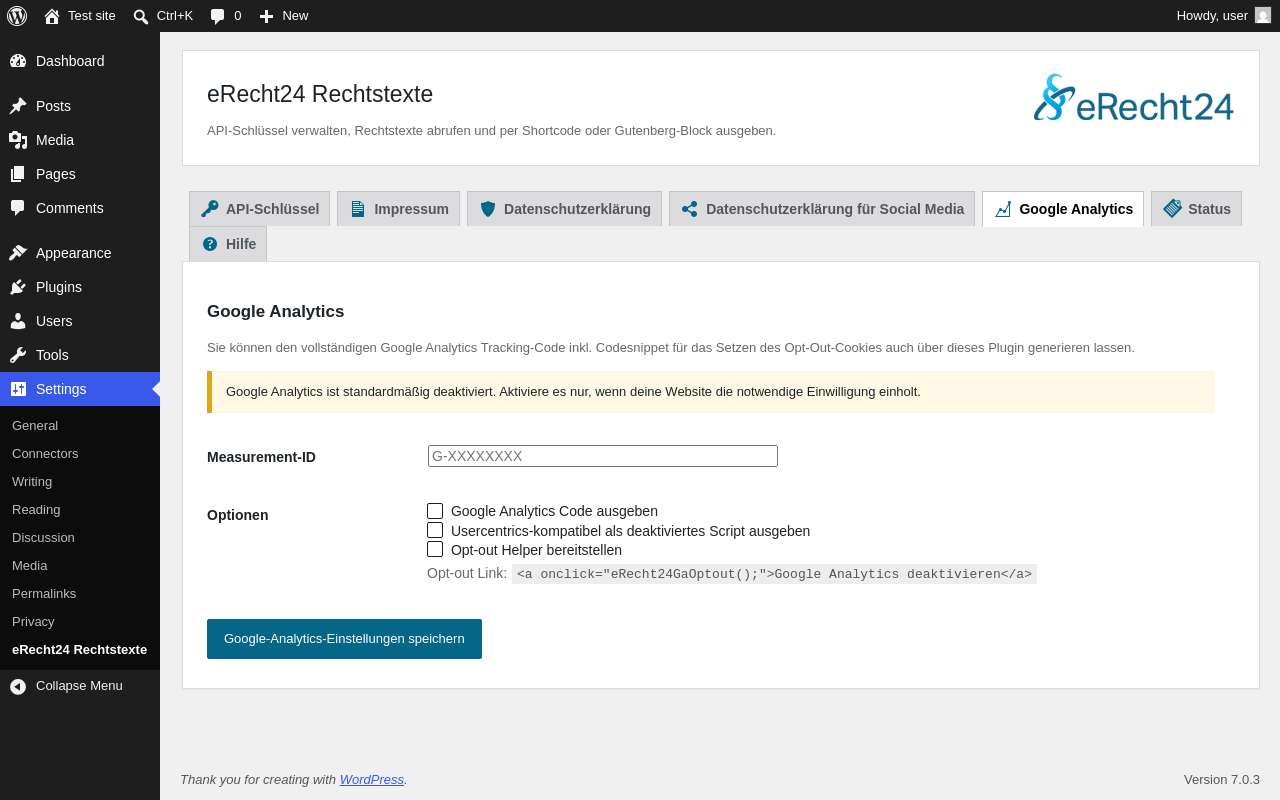Click the WordPress logo in admin bar
Viewport: 1280px width, 800px height.
(x=17, y=16)
